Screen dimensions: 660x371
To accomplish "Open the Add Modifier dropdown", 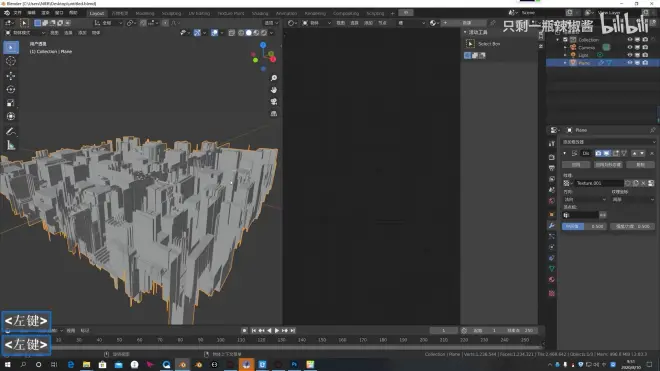I will click(x=609, y=142).
